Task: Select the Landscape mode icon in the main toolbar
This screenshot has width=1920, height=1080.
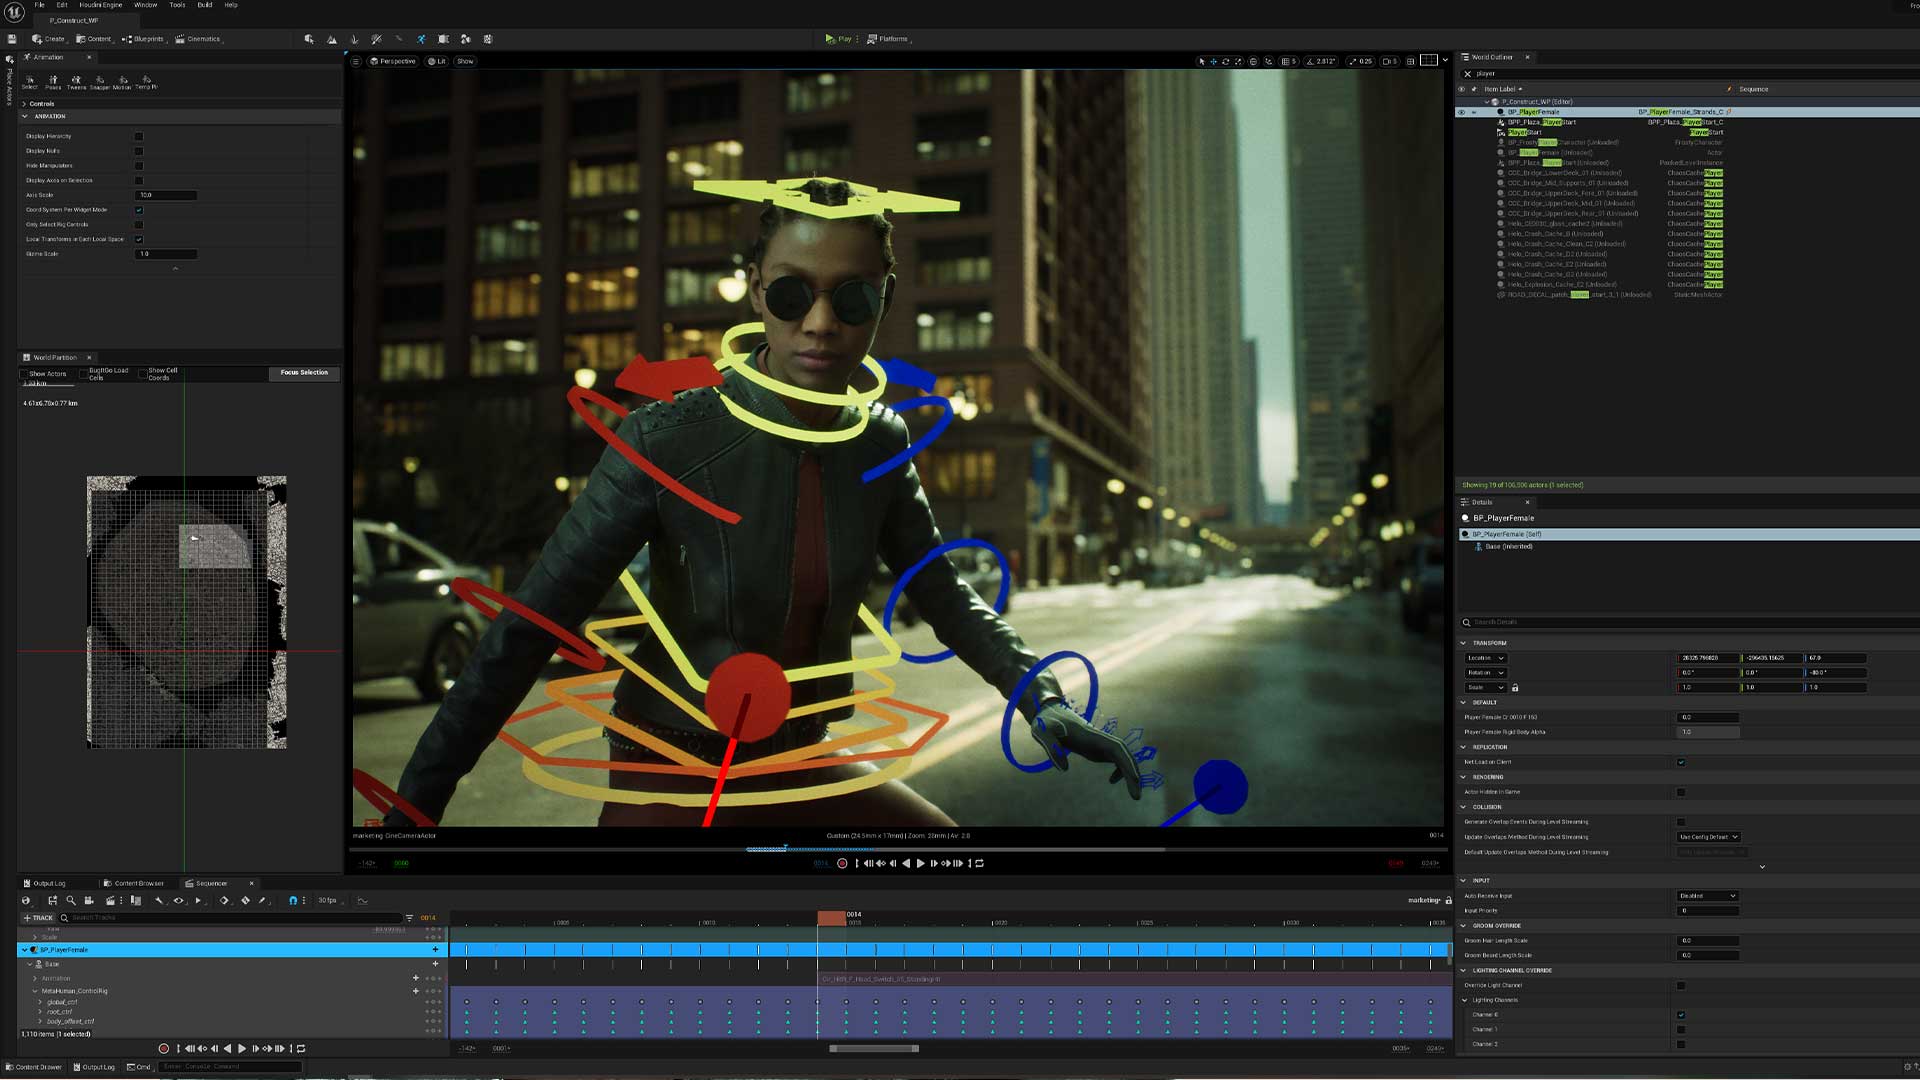Action: coord(332,39)
